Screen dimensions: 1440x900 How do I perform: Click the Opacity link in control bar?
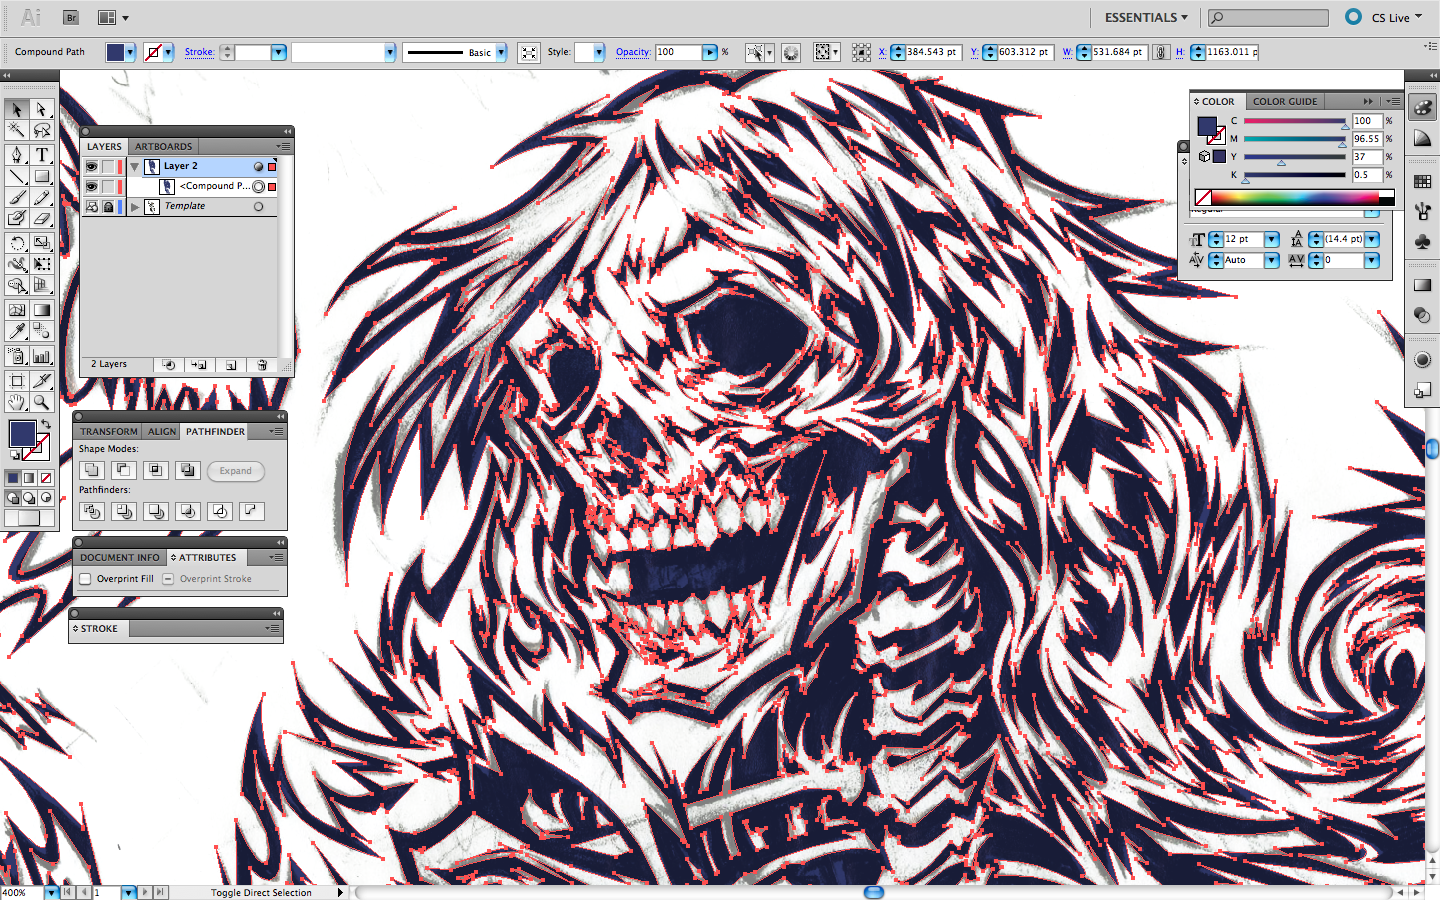pyautogui.click(x=633, y=52)
